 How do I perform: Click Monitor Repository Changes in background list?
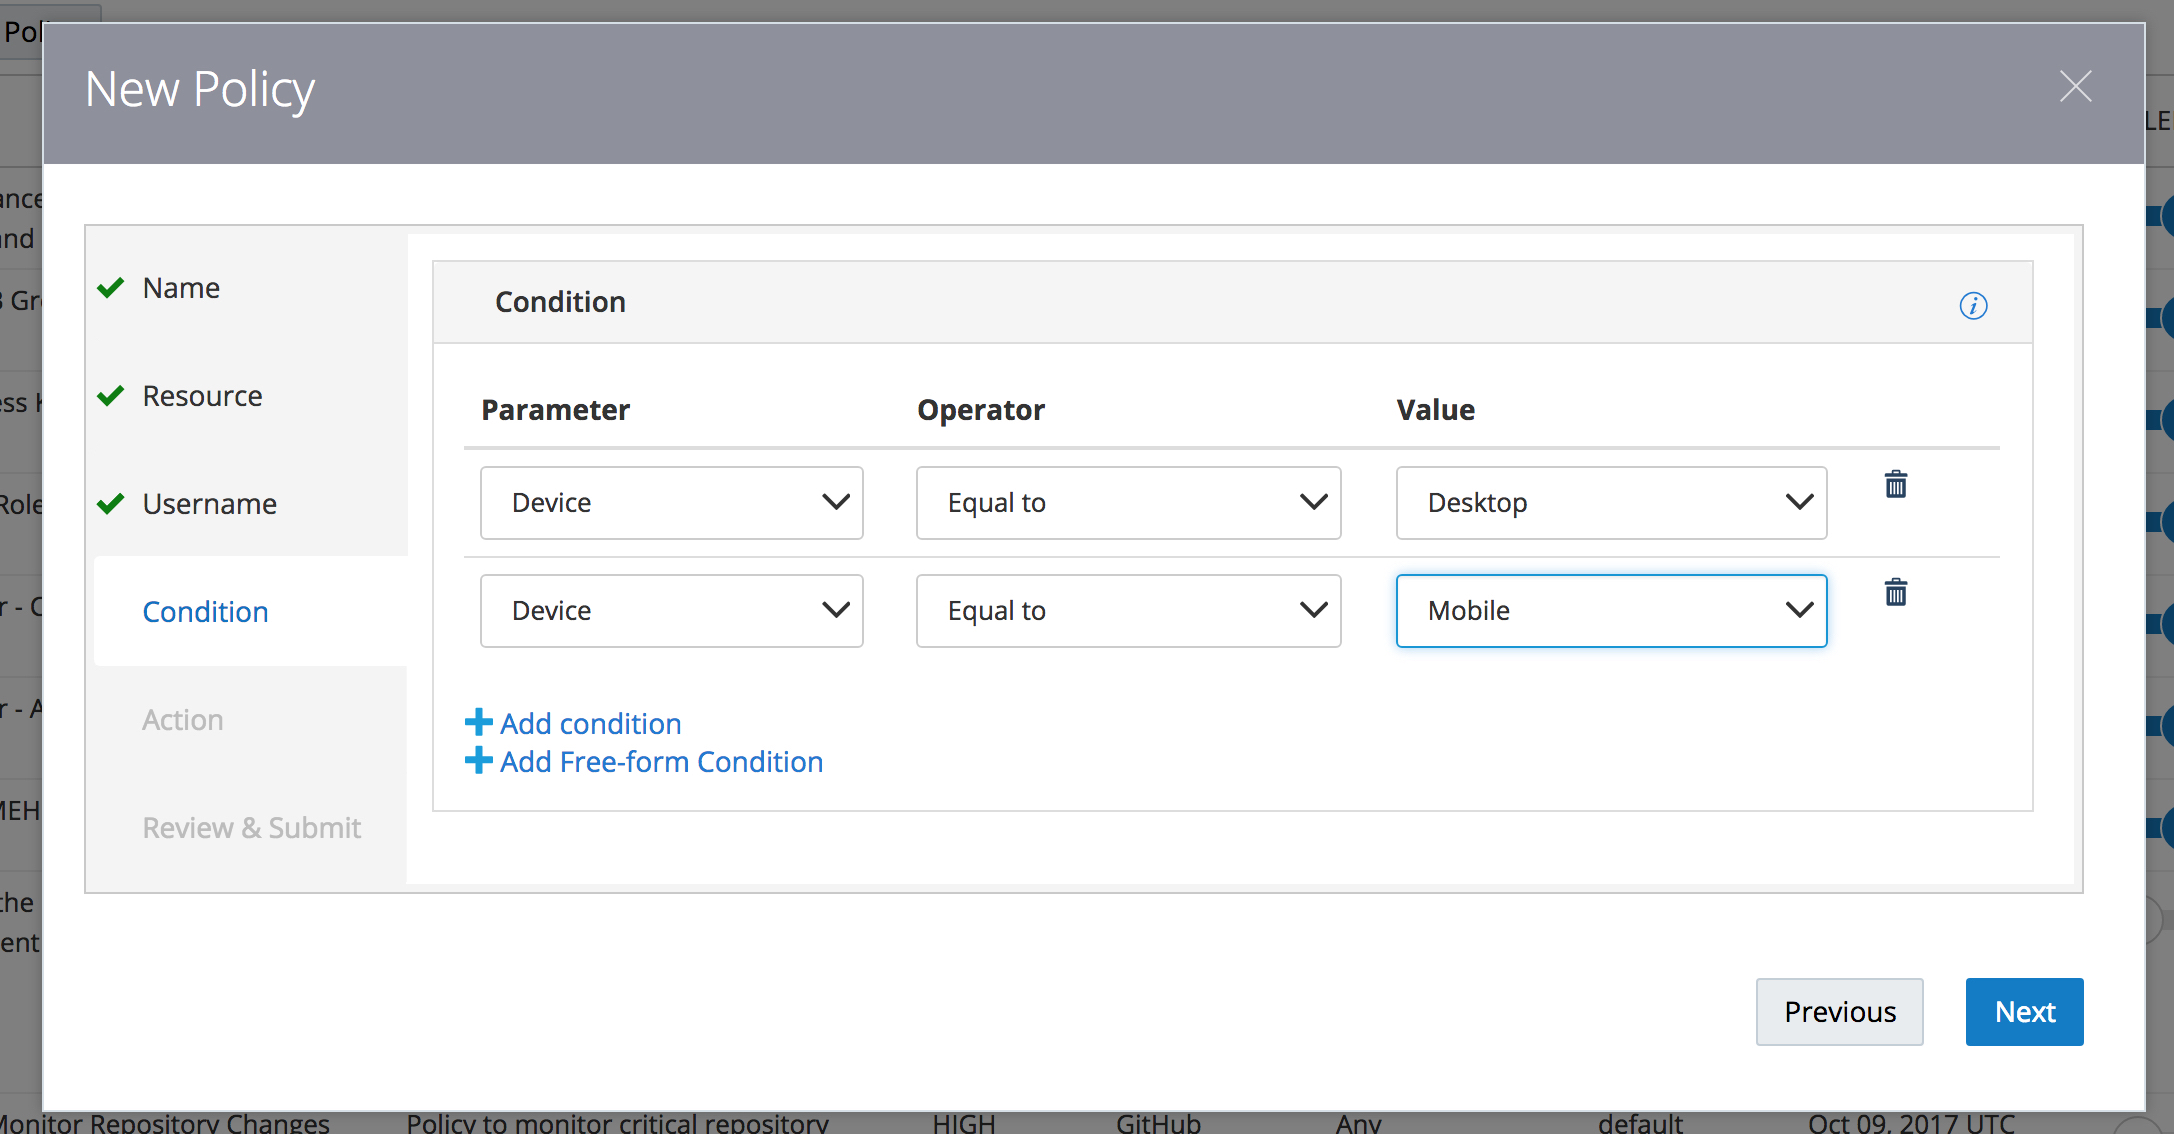pyautogui.click(x=166, y=1123)
